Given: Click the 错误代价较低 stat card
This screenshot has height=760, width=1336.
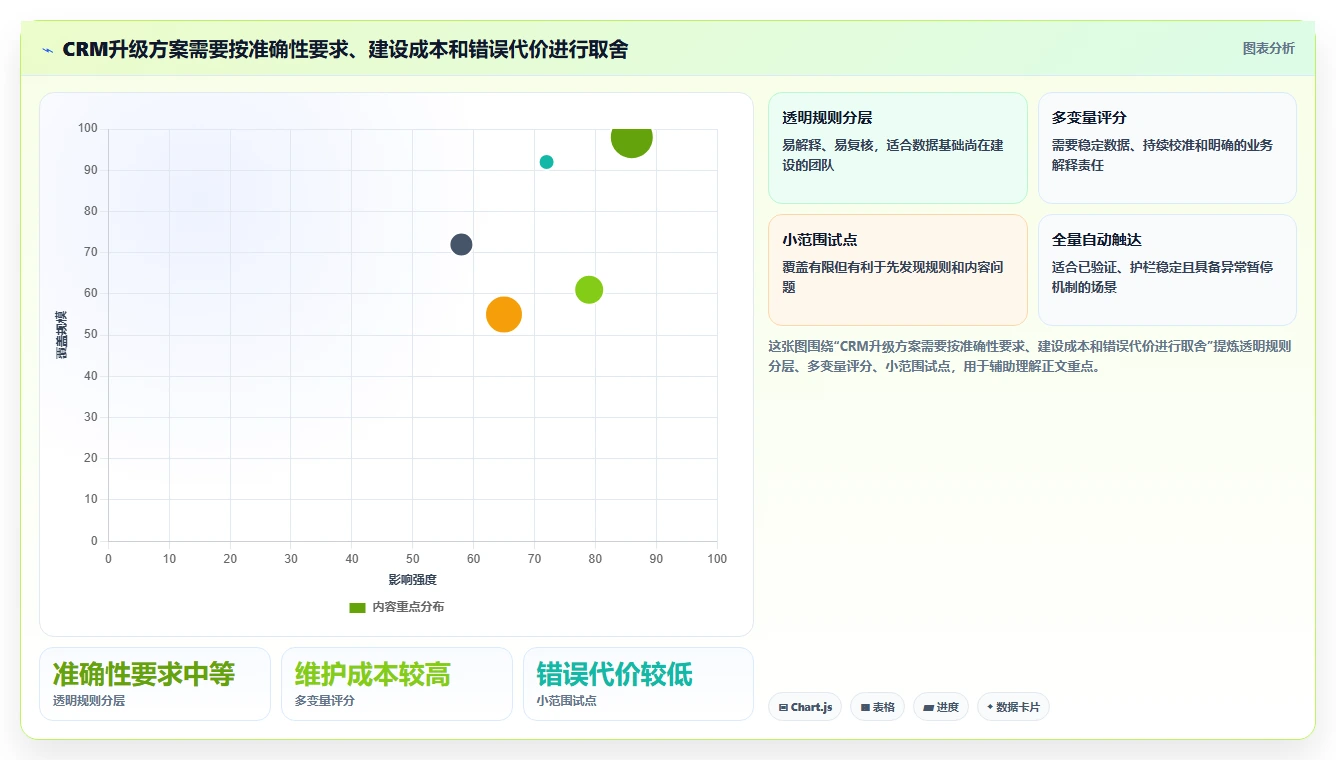Looking at the screenshot, I should (x=638, y=684).
